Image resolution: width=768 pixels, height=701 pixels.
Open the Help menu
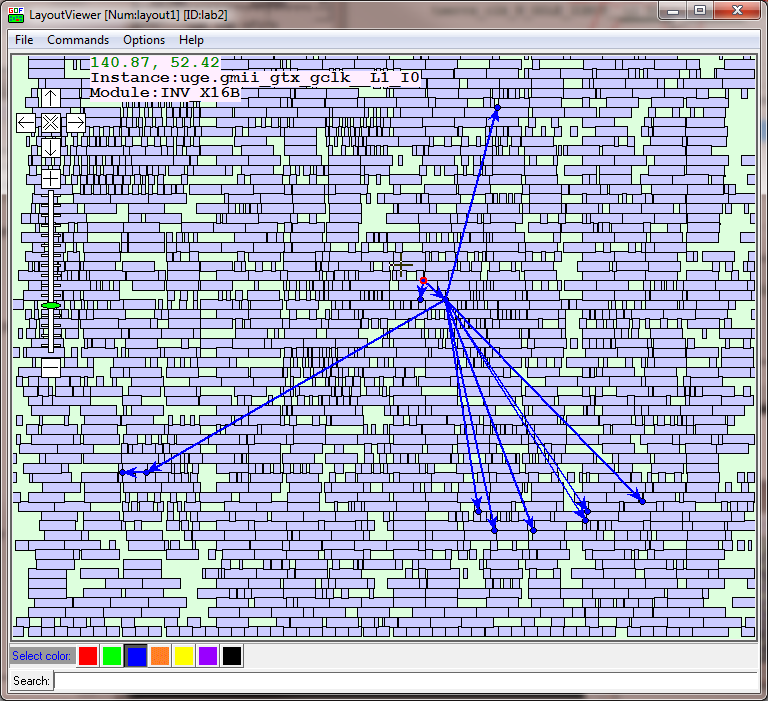[x=191, y=40]
